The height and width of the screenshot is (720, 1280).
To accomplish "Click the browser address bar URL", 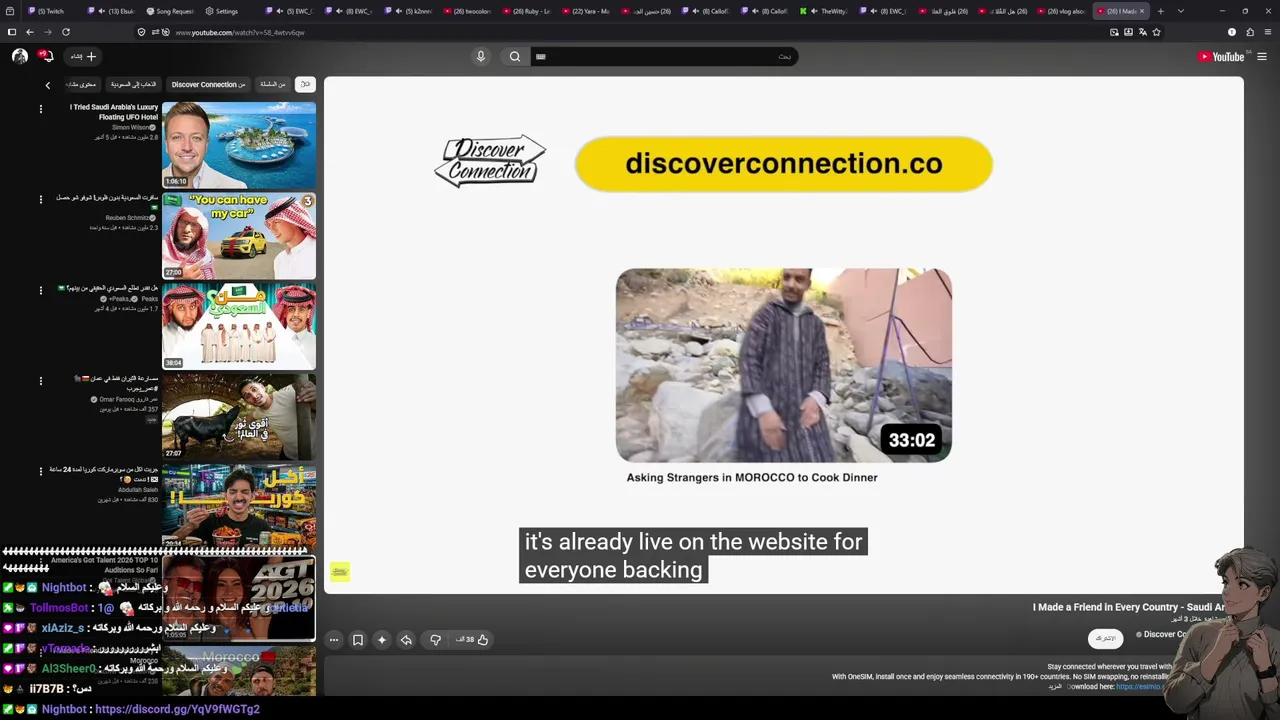I will (240, 32).
